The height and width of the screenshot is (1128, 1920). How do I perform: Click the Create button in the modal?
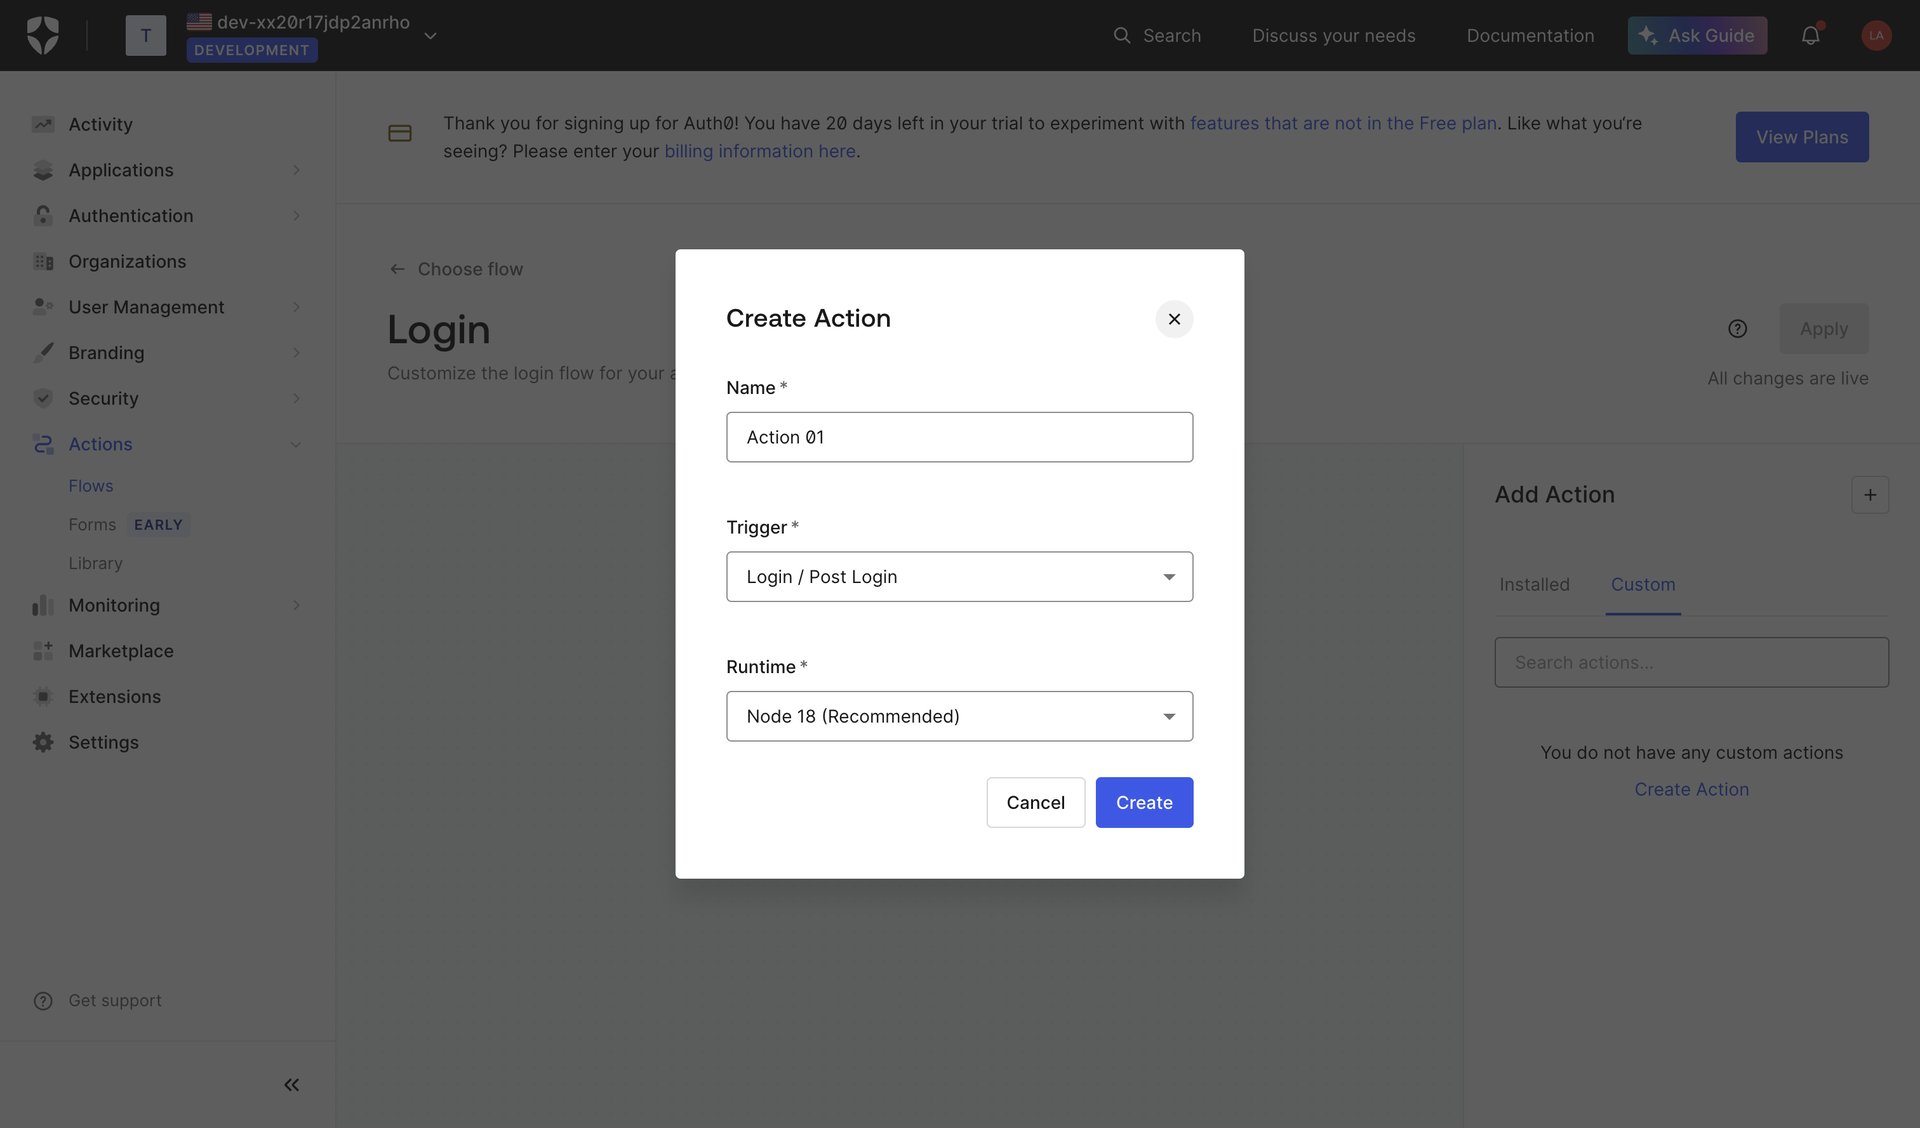1144,802
